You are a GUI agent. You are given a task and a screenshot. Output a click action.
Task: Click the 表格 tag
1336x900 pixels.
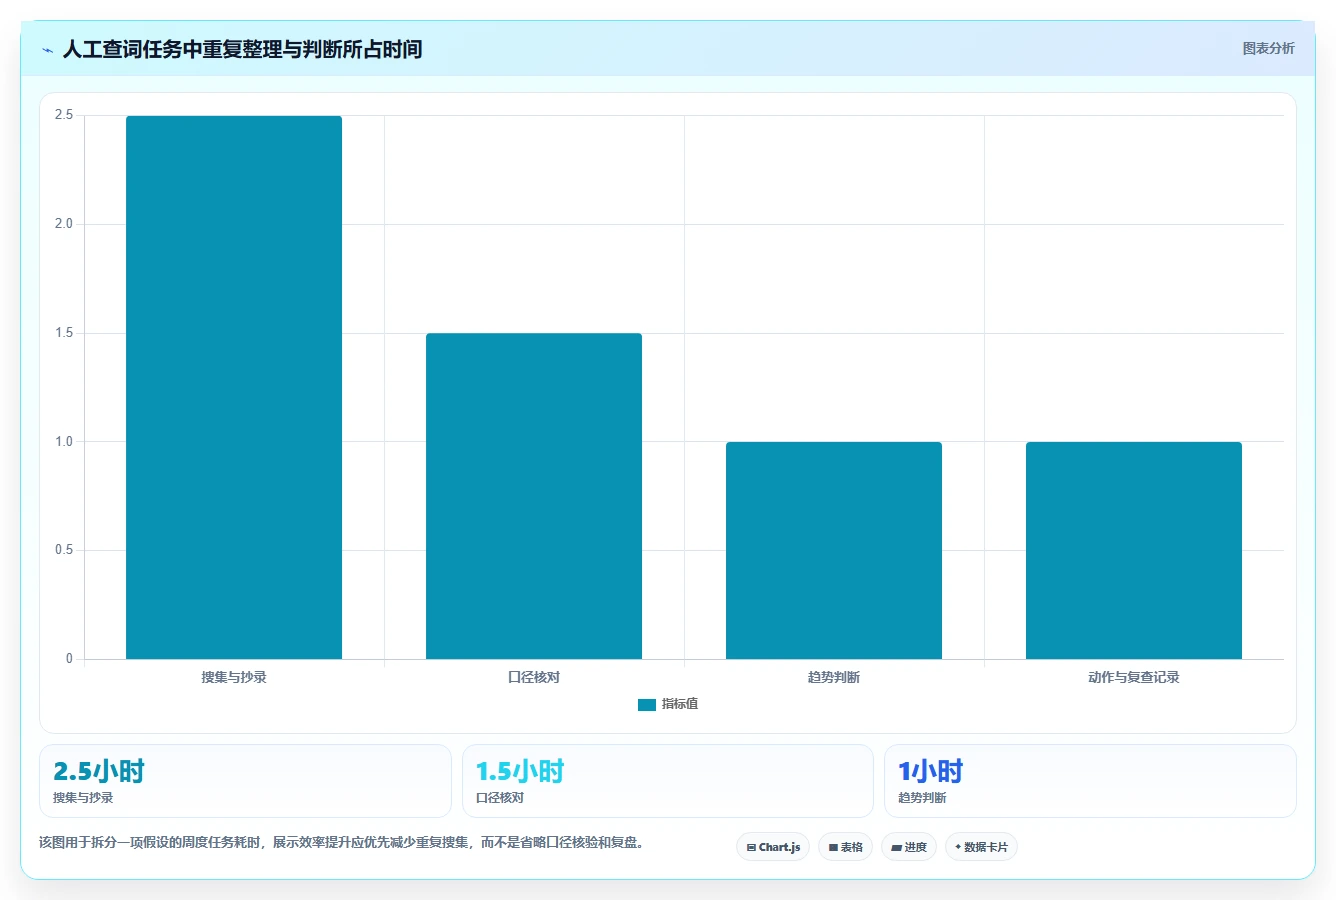[845, 847]
